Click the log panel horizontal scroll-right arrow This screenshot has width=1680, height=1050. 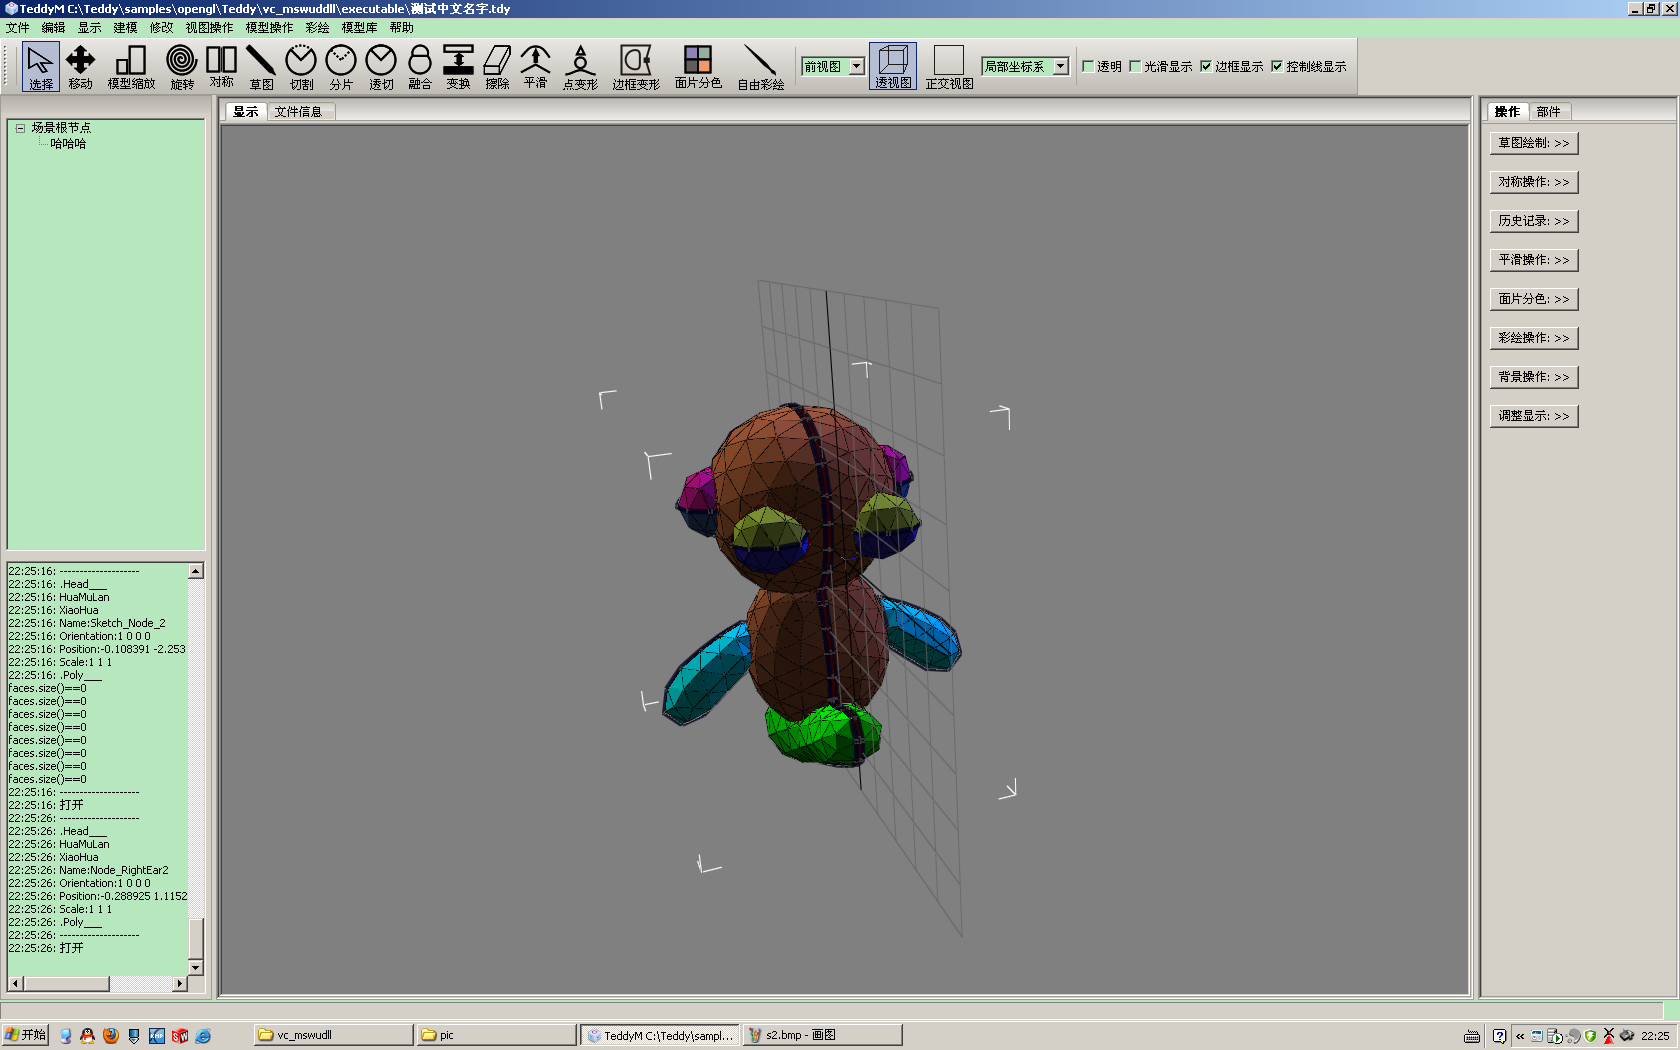tap(180, 984)
